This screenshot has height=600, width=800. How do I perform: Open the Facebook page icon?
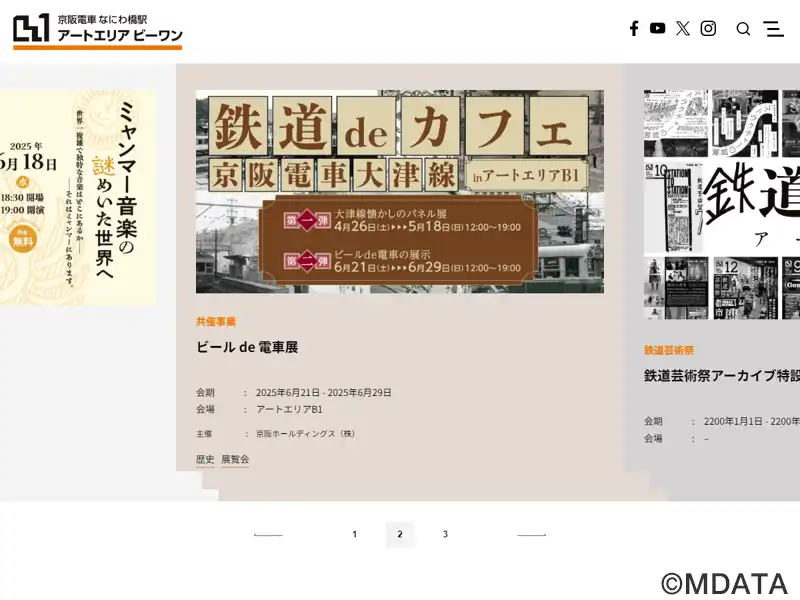click(634, 29)
